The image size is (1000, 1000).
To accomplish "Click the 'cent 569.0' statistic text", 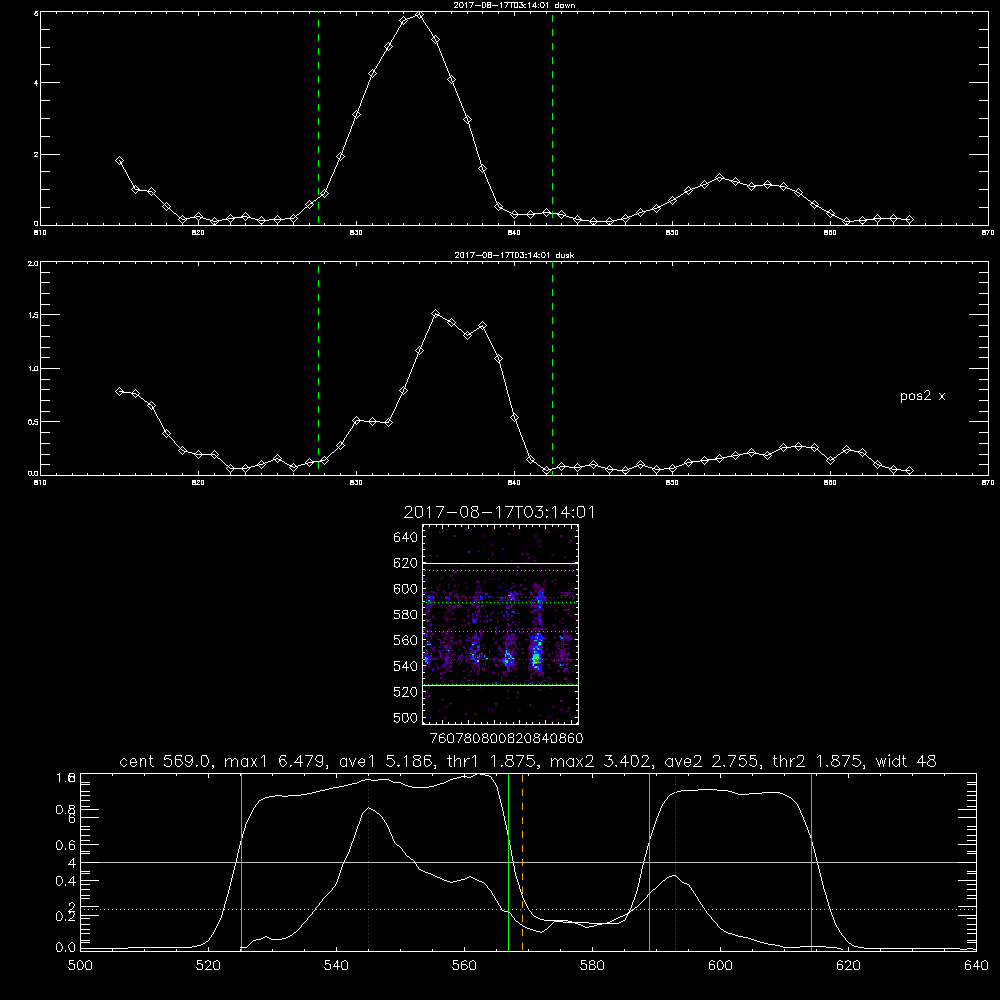I will (165, 761).
